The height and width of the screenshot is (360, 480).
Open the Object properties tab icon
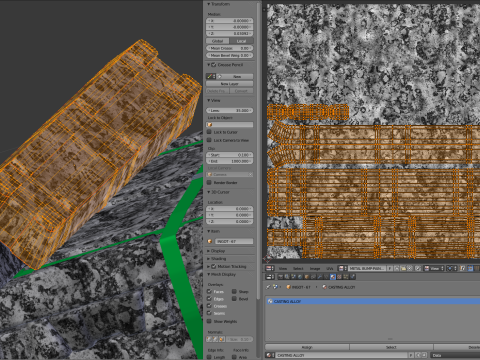pos(307,277)
